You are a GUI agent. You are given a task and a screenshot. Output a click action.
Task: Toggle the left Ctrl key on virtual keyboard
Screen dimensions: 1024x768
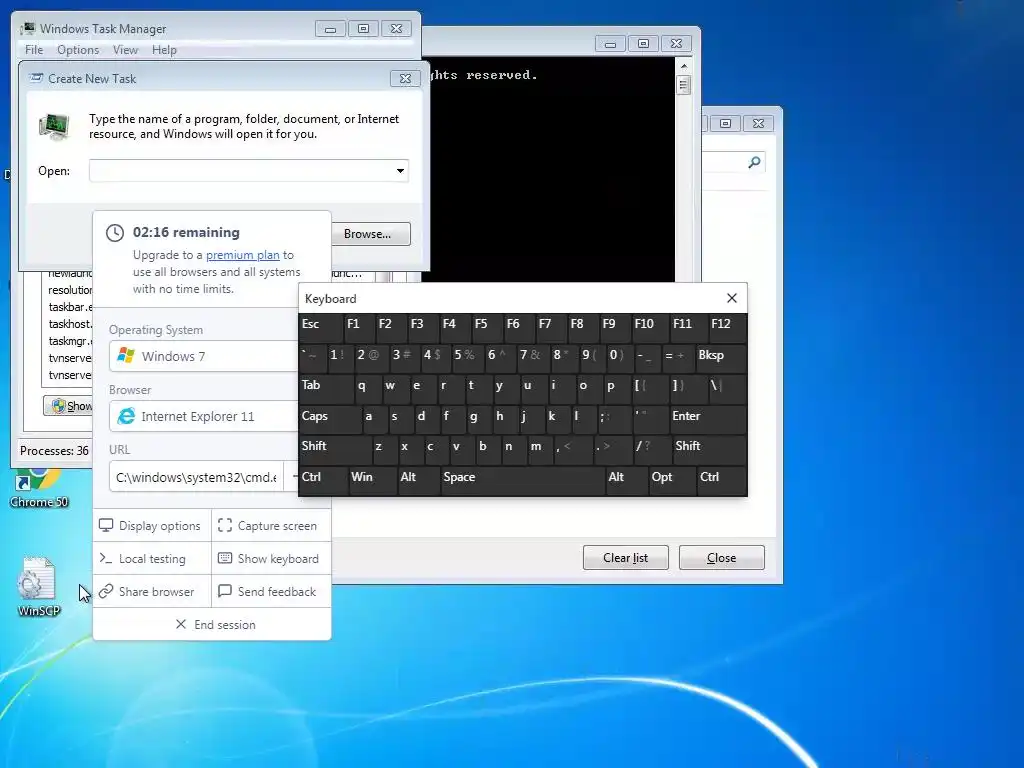323,482
